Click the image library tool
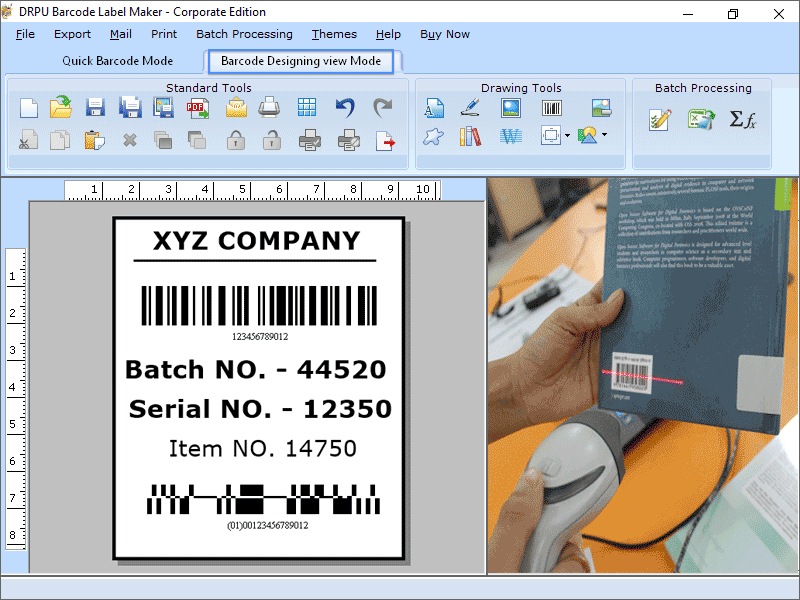800x600 pixels. [x=602, y=108]
